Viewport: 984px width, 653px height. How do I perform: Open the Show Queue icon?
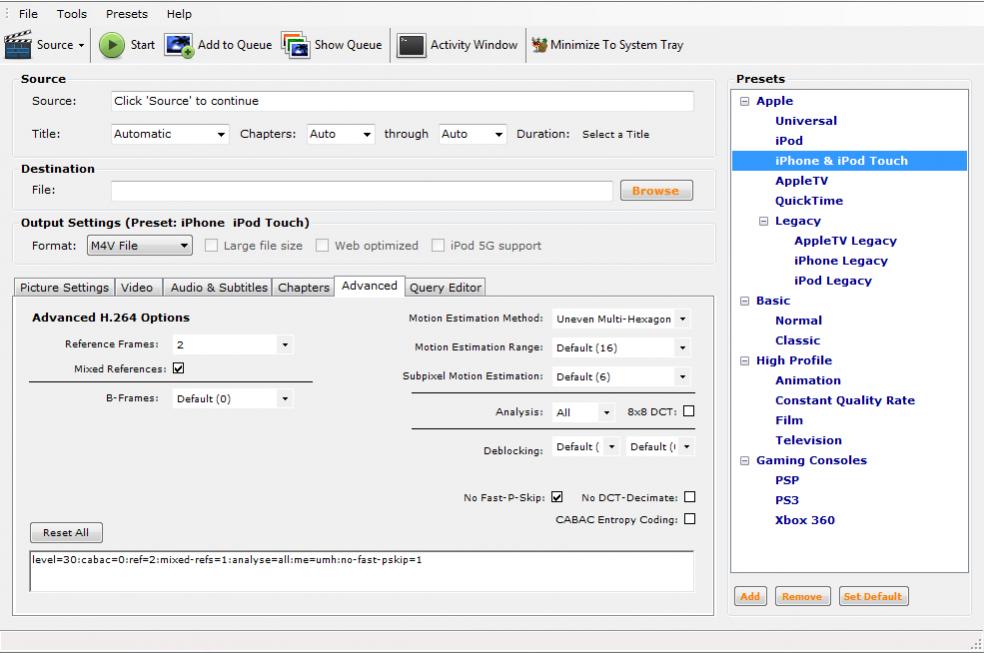(x=296, y=45)
